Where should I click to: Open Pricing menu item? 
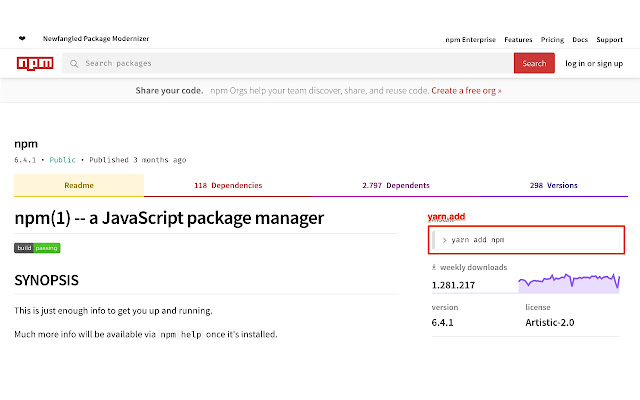coord(552,40)
